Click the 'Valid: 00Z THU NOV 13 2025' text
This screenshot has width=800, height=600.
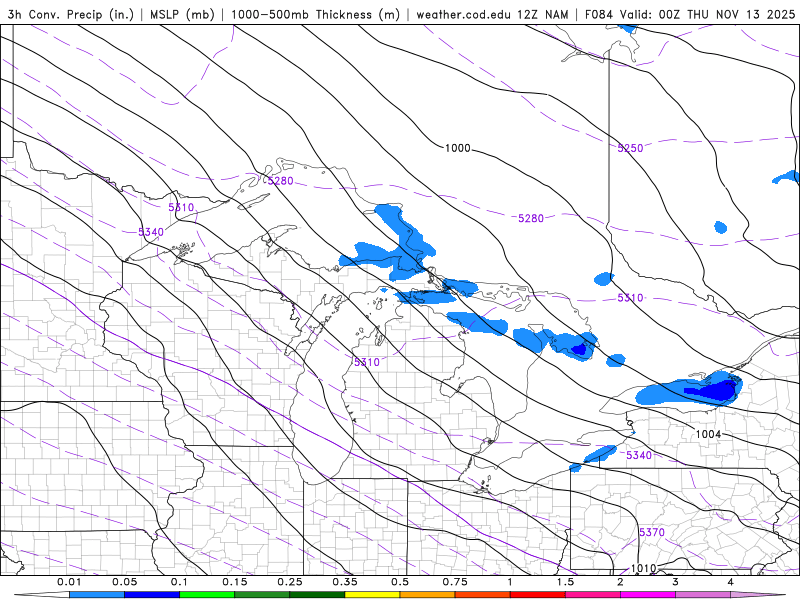tap(707, 14)
